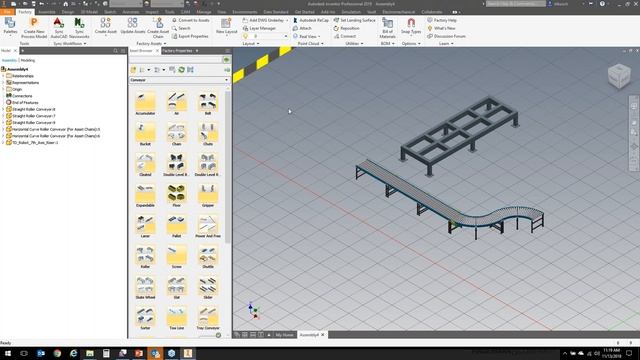This screenshot has height=360, width=640.
Task: Click the ViewCube in viewport
Action: pyautogui.click(x=619, y=76)
